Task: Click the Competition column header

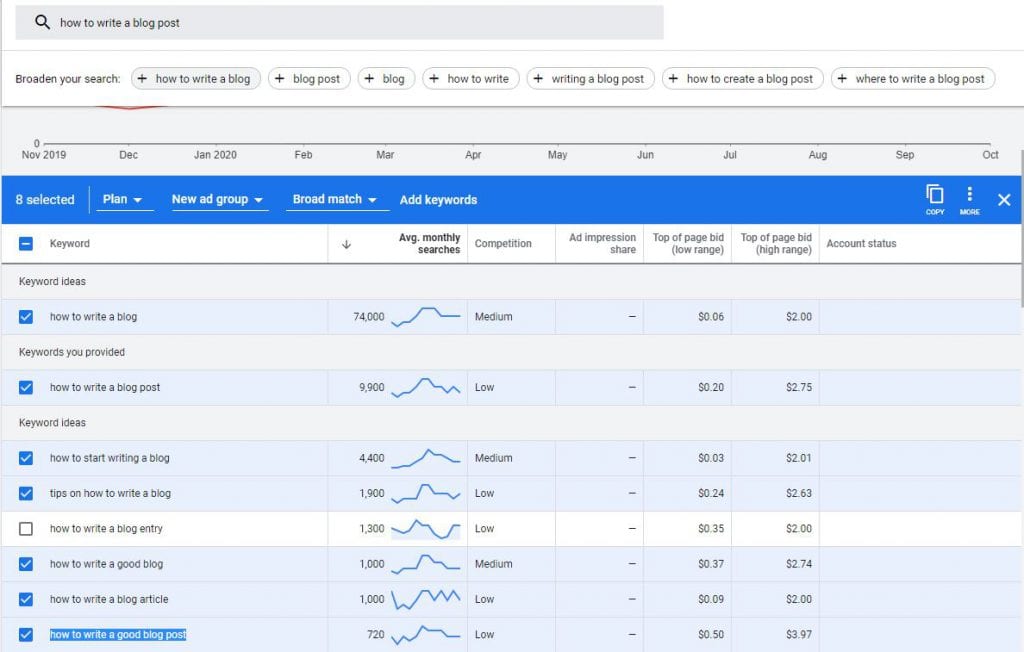Action: click(503, 244)
